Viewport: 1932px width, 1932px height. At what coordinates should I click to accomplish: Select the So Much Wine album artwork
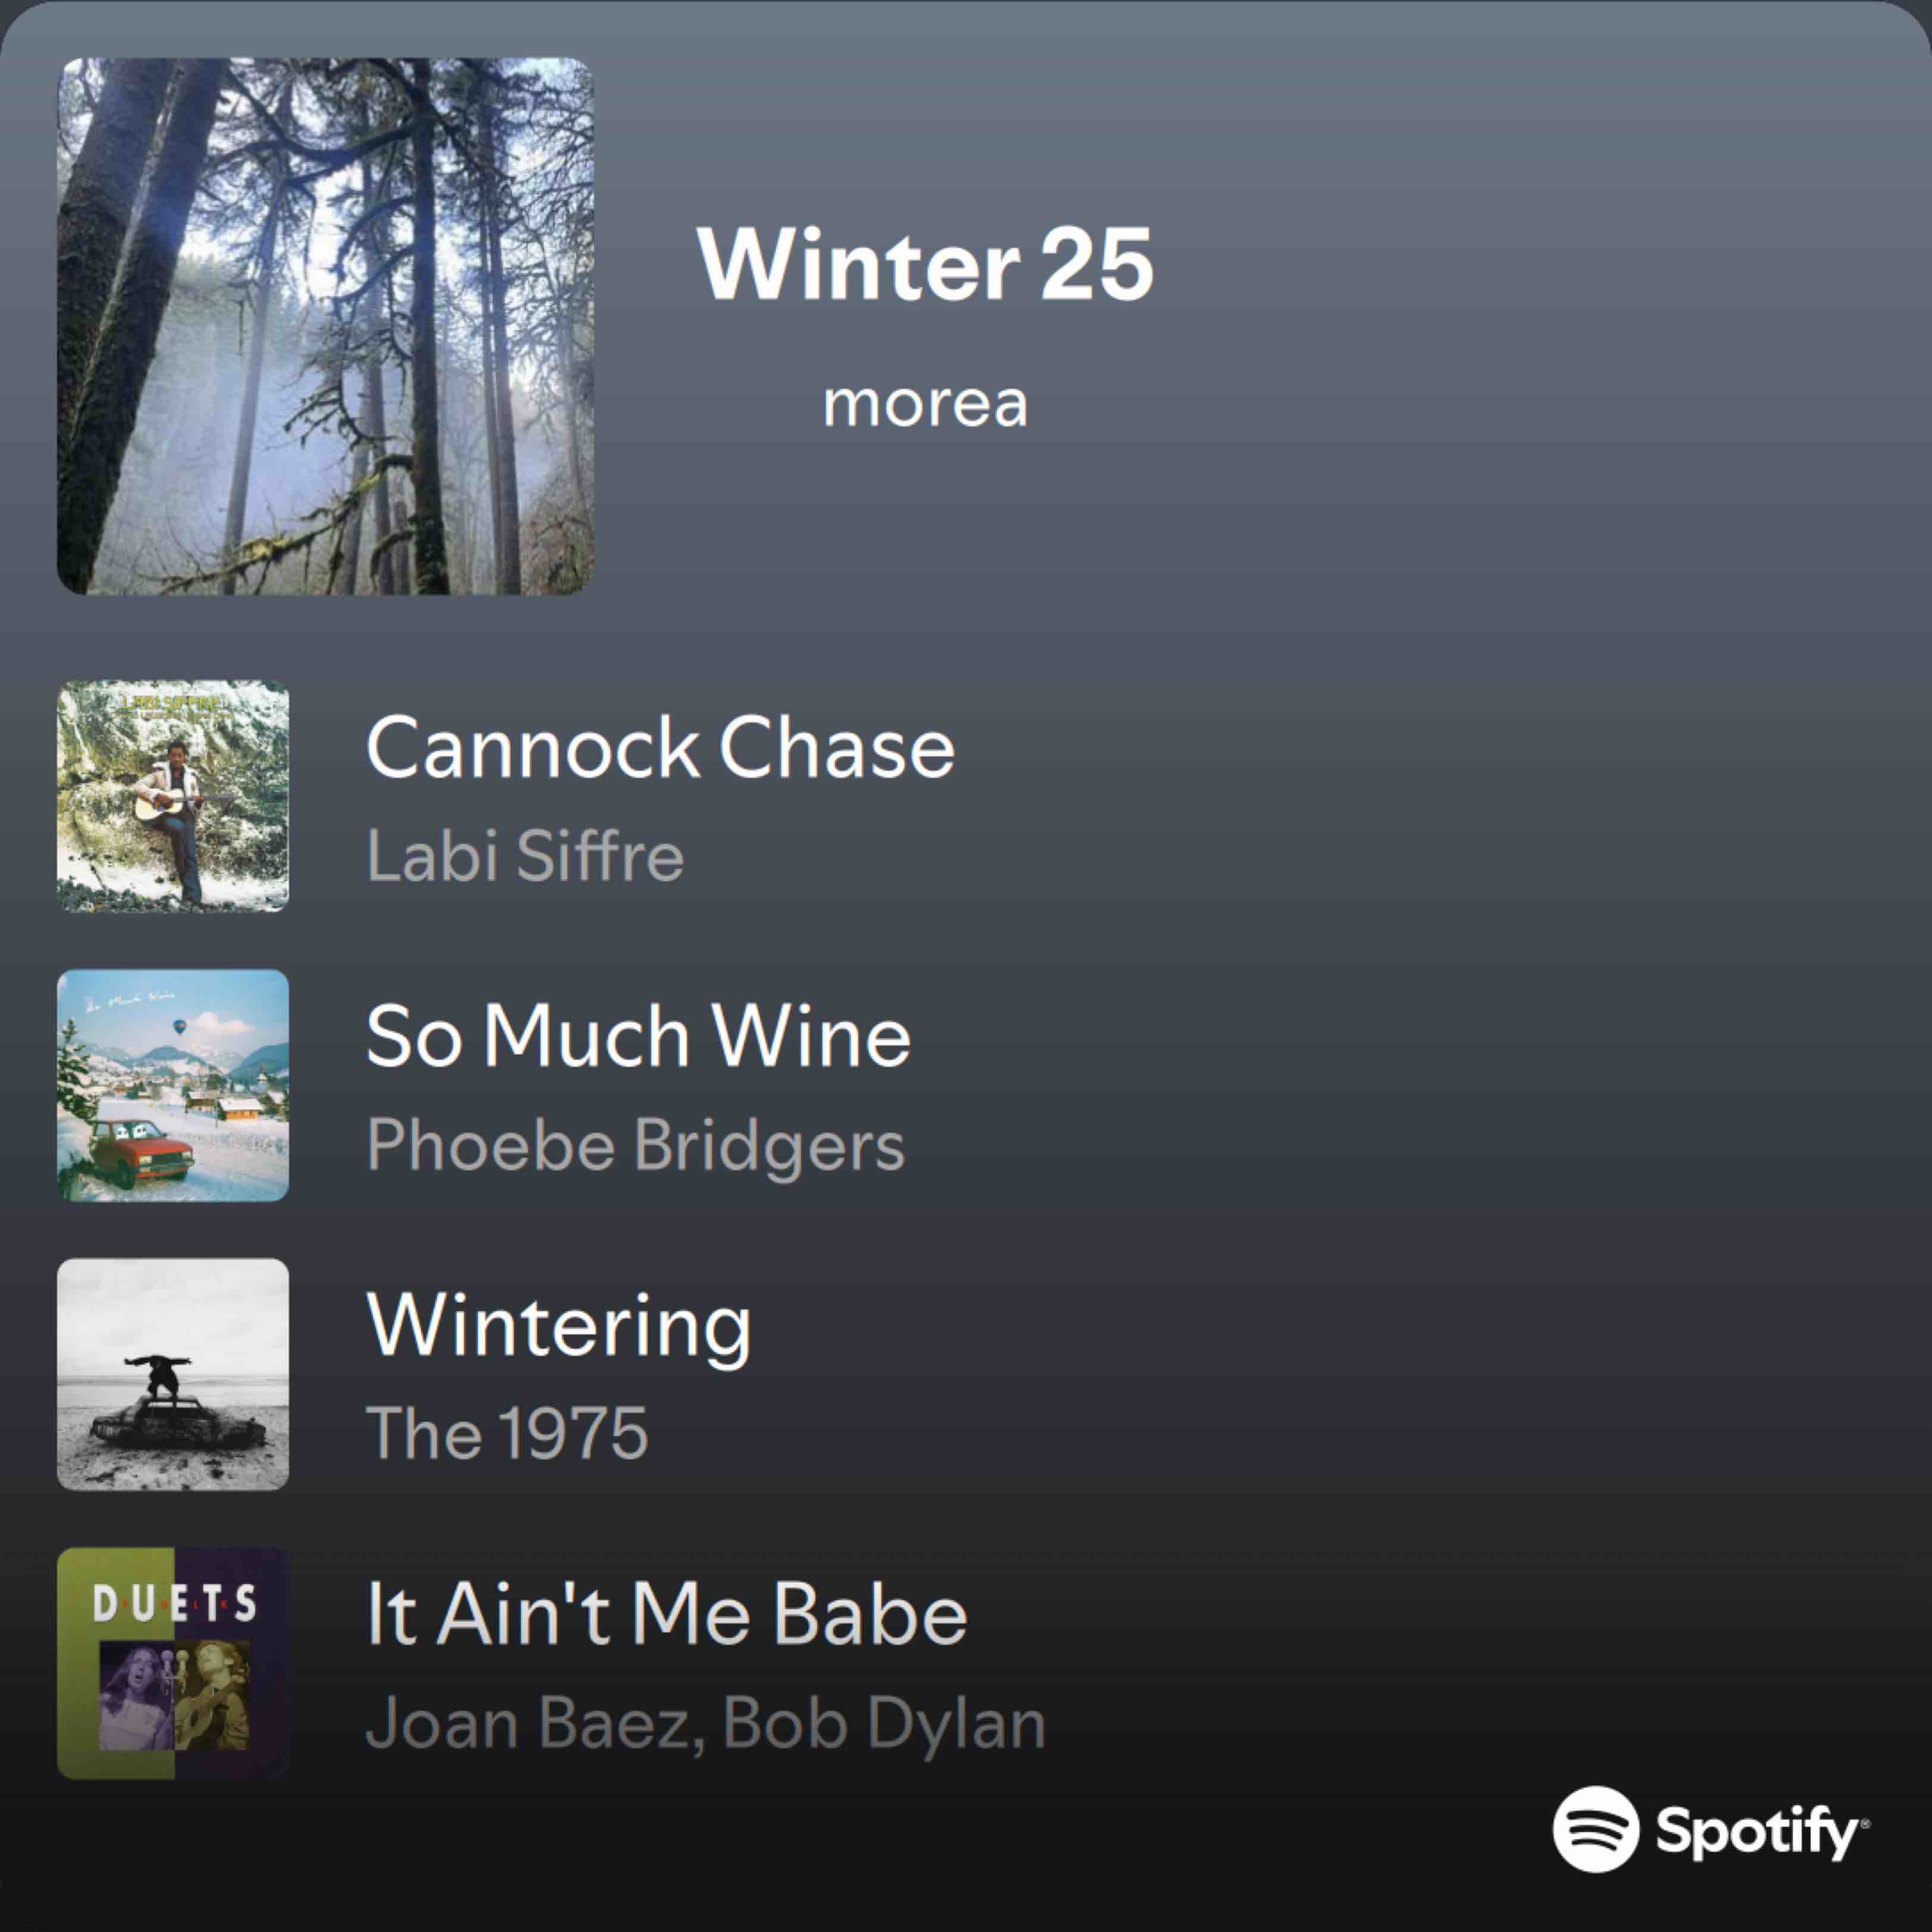click(x=173, y=1085)
